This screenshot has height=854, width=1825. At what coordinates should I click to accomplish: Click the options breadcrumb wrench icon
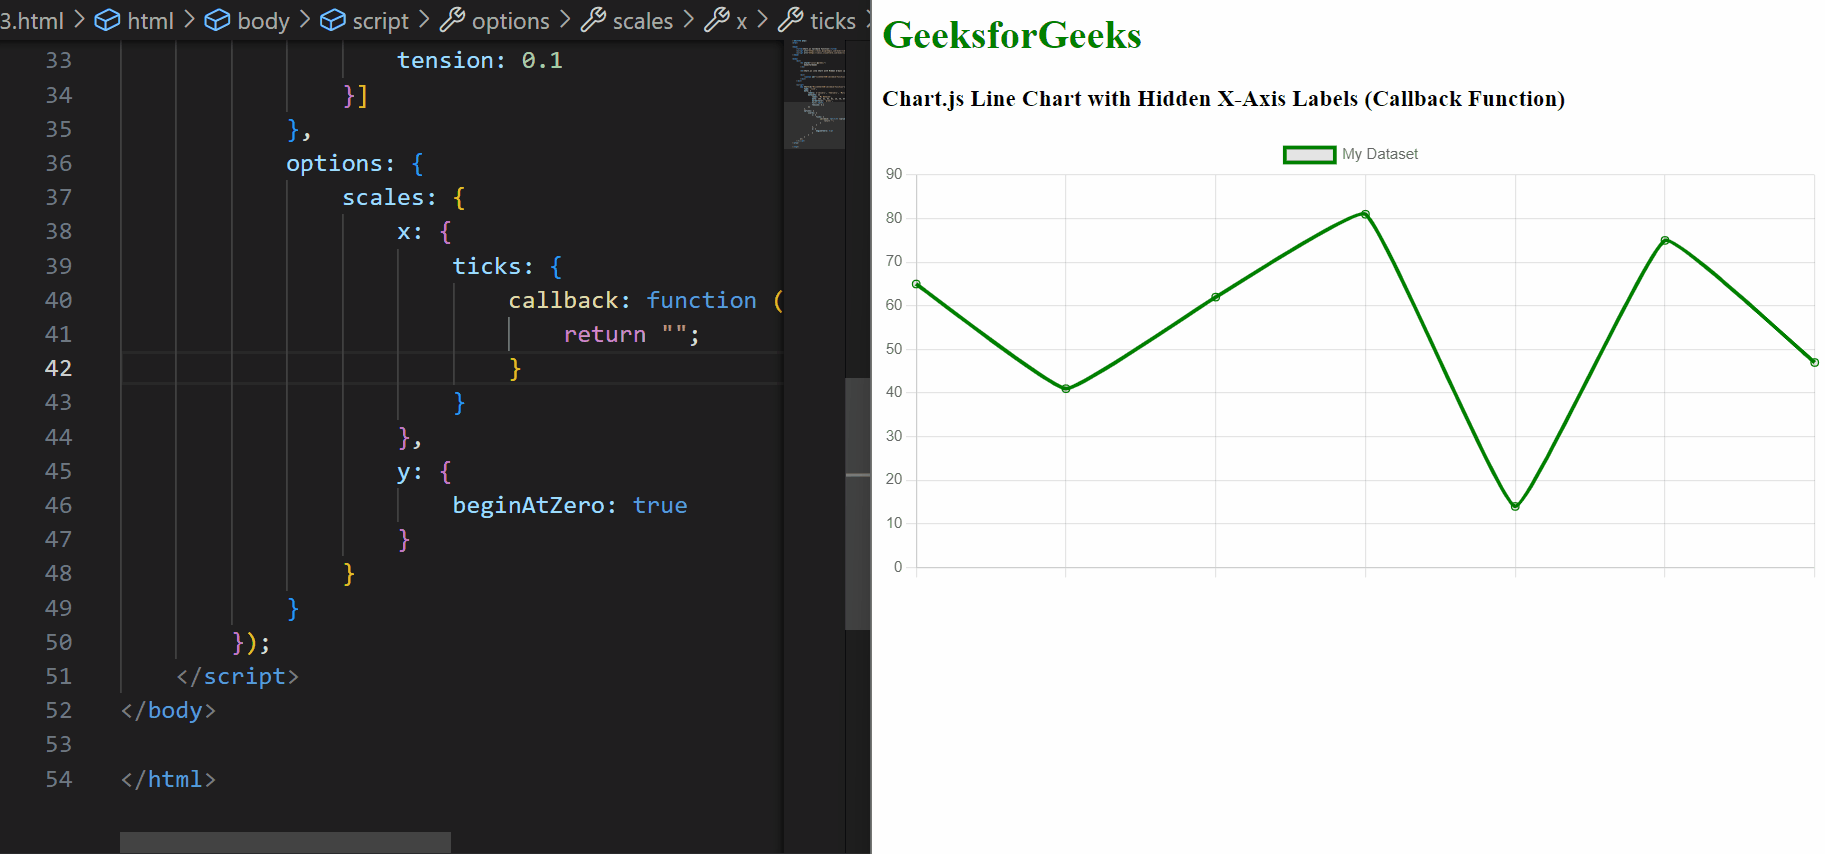click(452, 20)
